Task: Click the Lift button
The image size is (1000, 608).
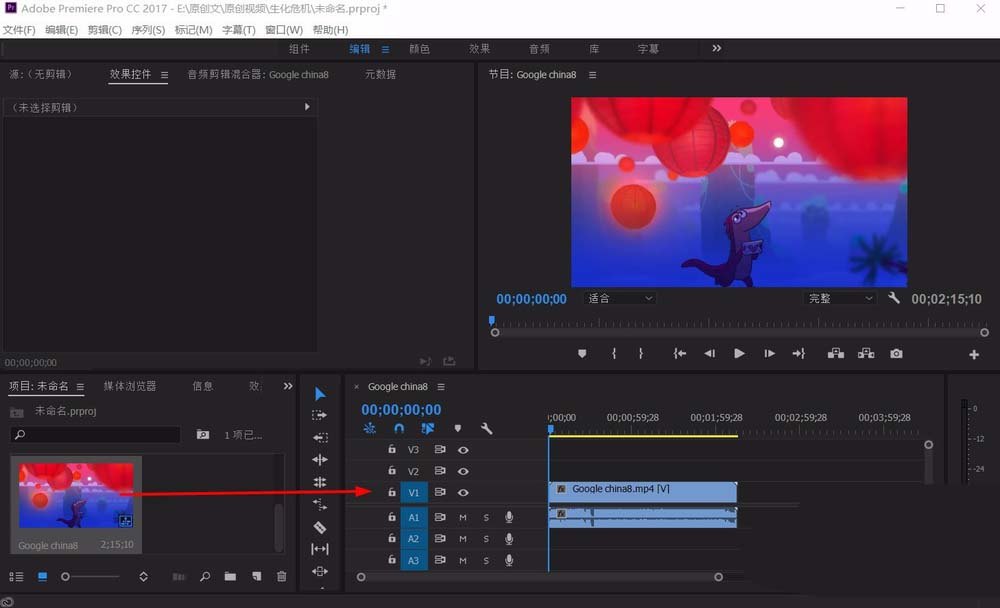Action: 835,353
